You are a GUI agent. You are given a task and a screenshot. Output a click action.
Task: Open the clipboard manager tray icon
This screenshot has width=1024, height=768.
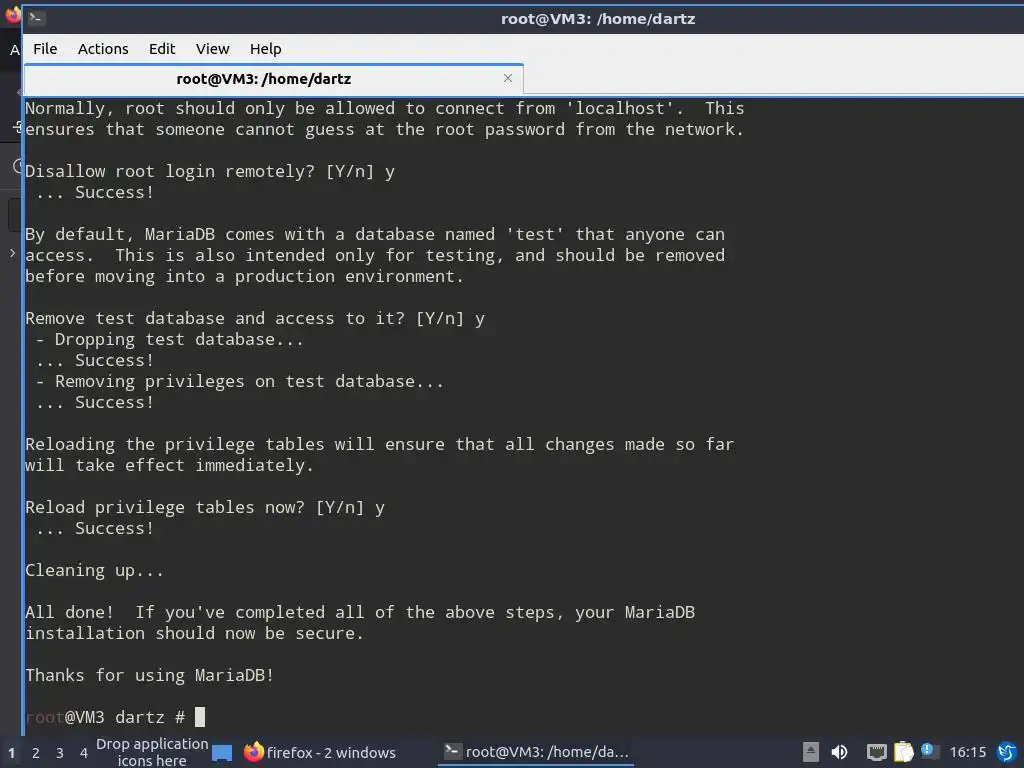tap(903, 752)
